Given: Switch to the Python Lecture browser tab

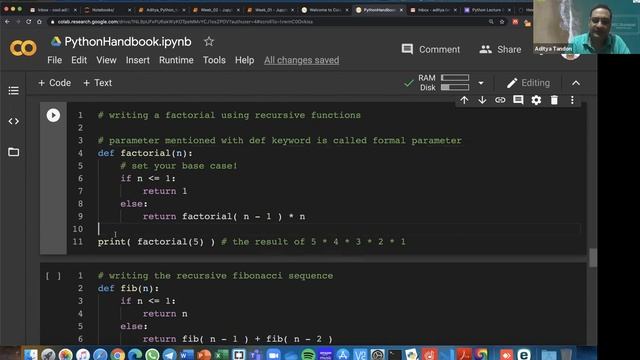Looking at the screenshot, I should point(487,10).
